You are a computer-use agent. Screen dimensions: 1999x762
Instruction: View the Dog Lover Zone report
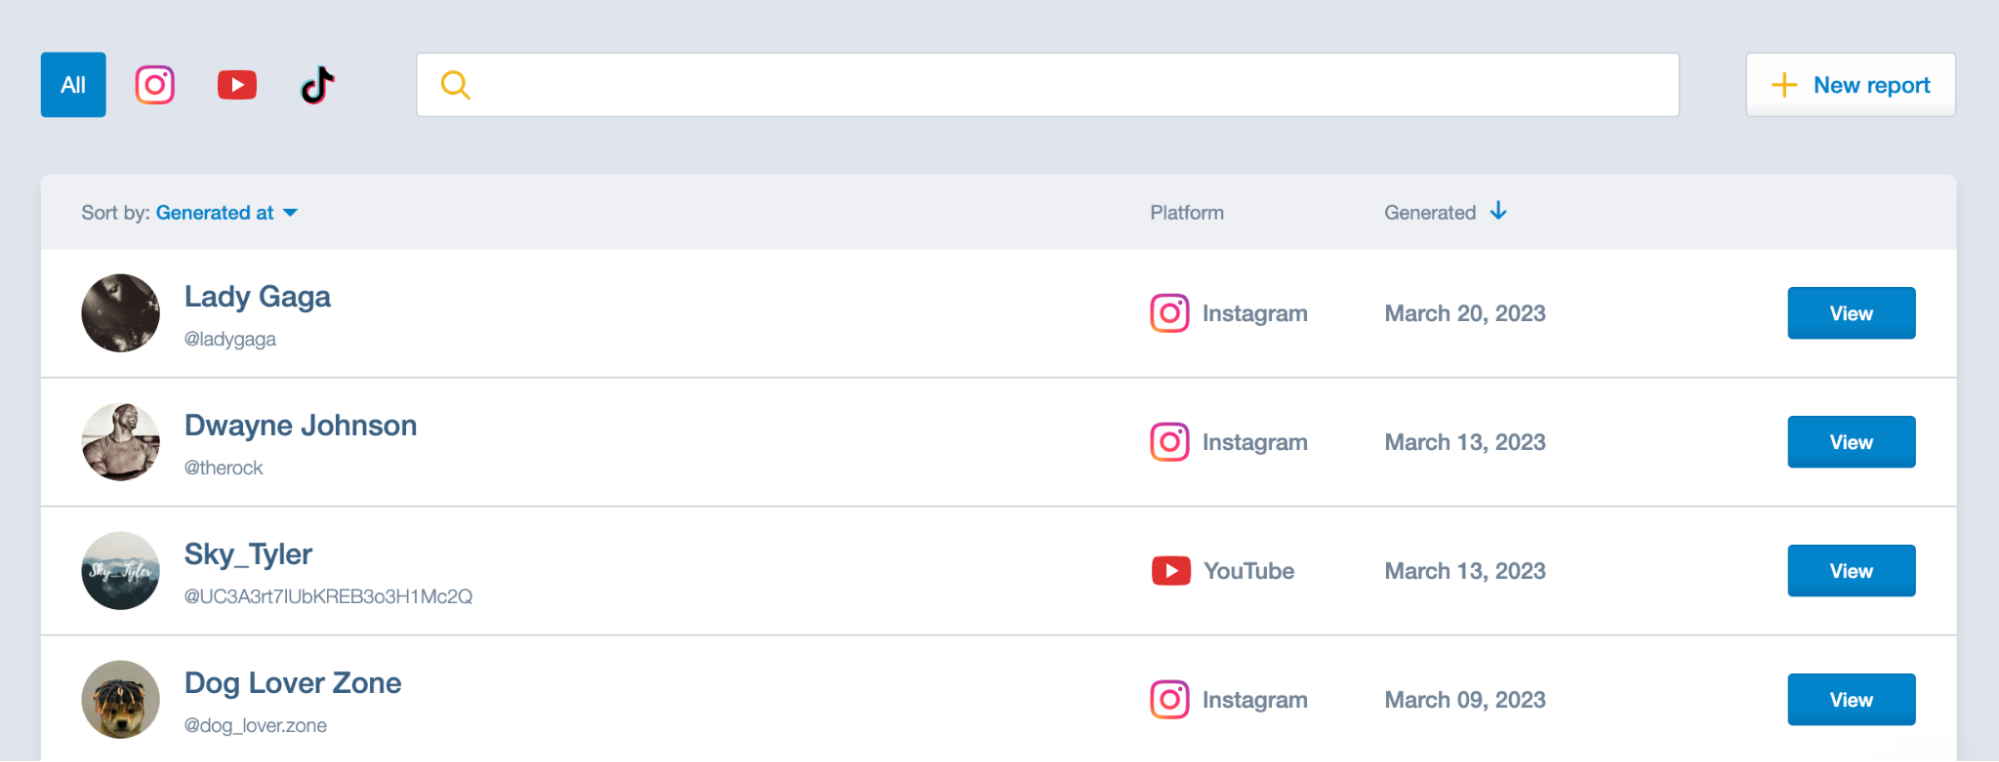click(x=1852, y=700)
